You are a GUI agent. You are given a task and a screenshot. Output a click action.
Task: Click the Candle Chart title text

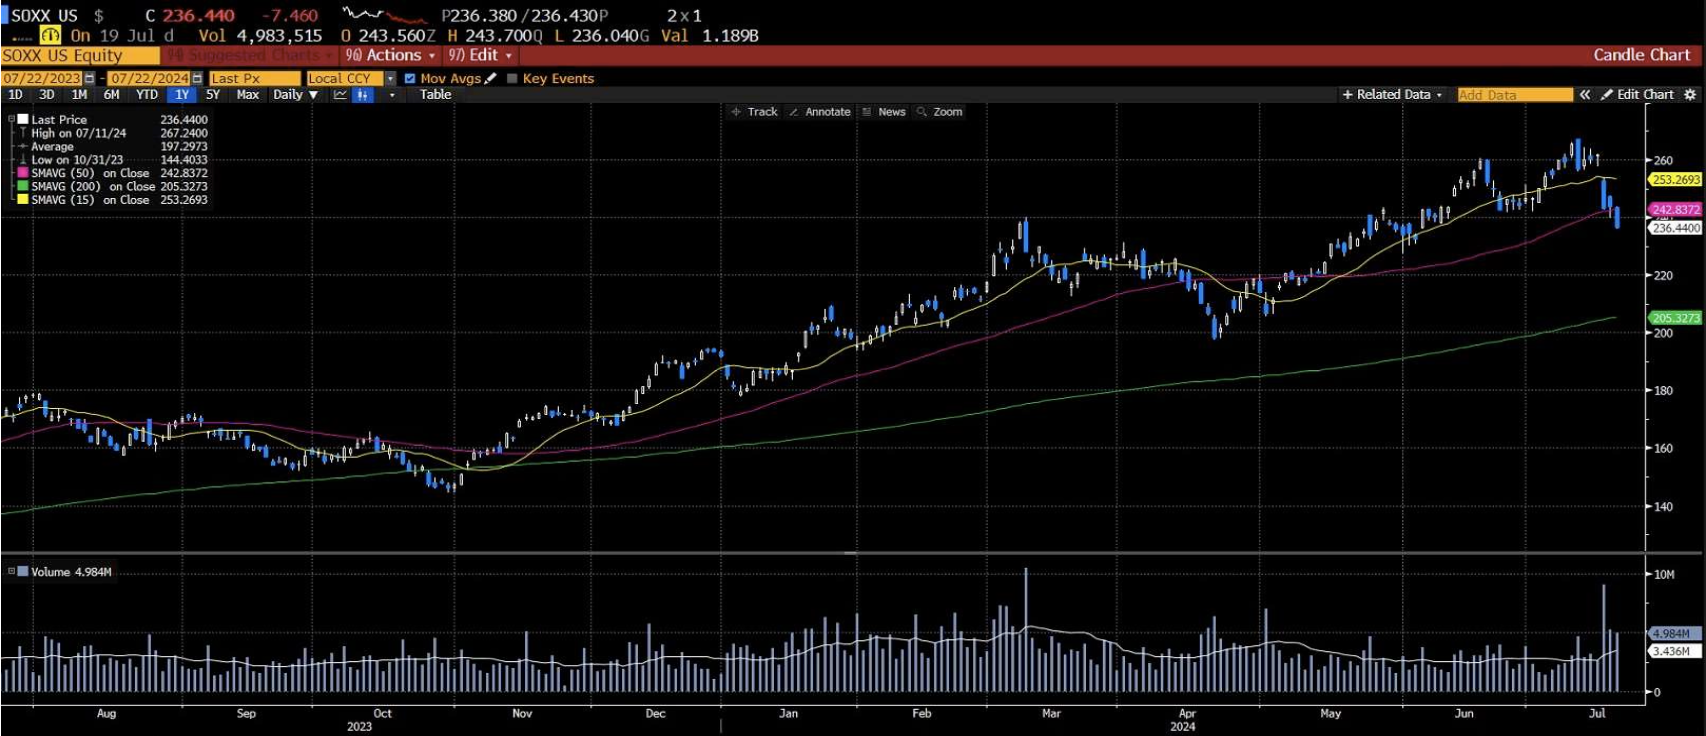[1641, 55]
